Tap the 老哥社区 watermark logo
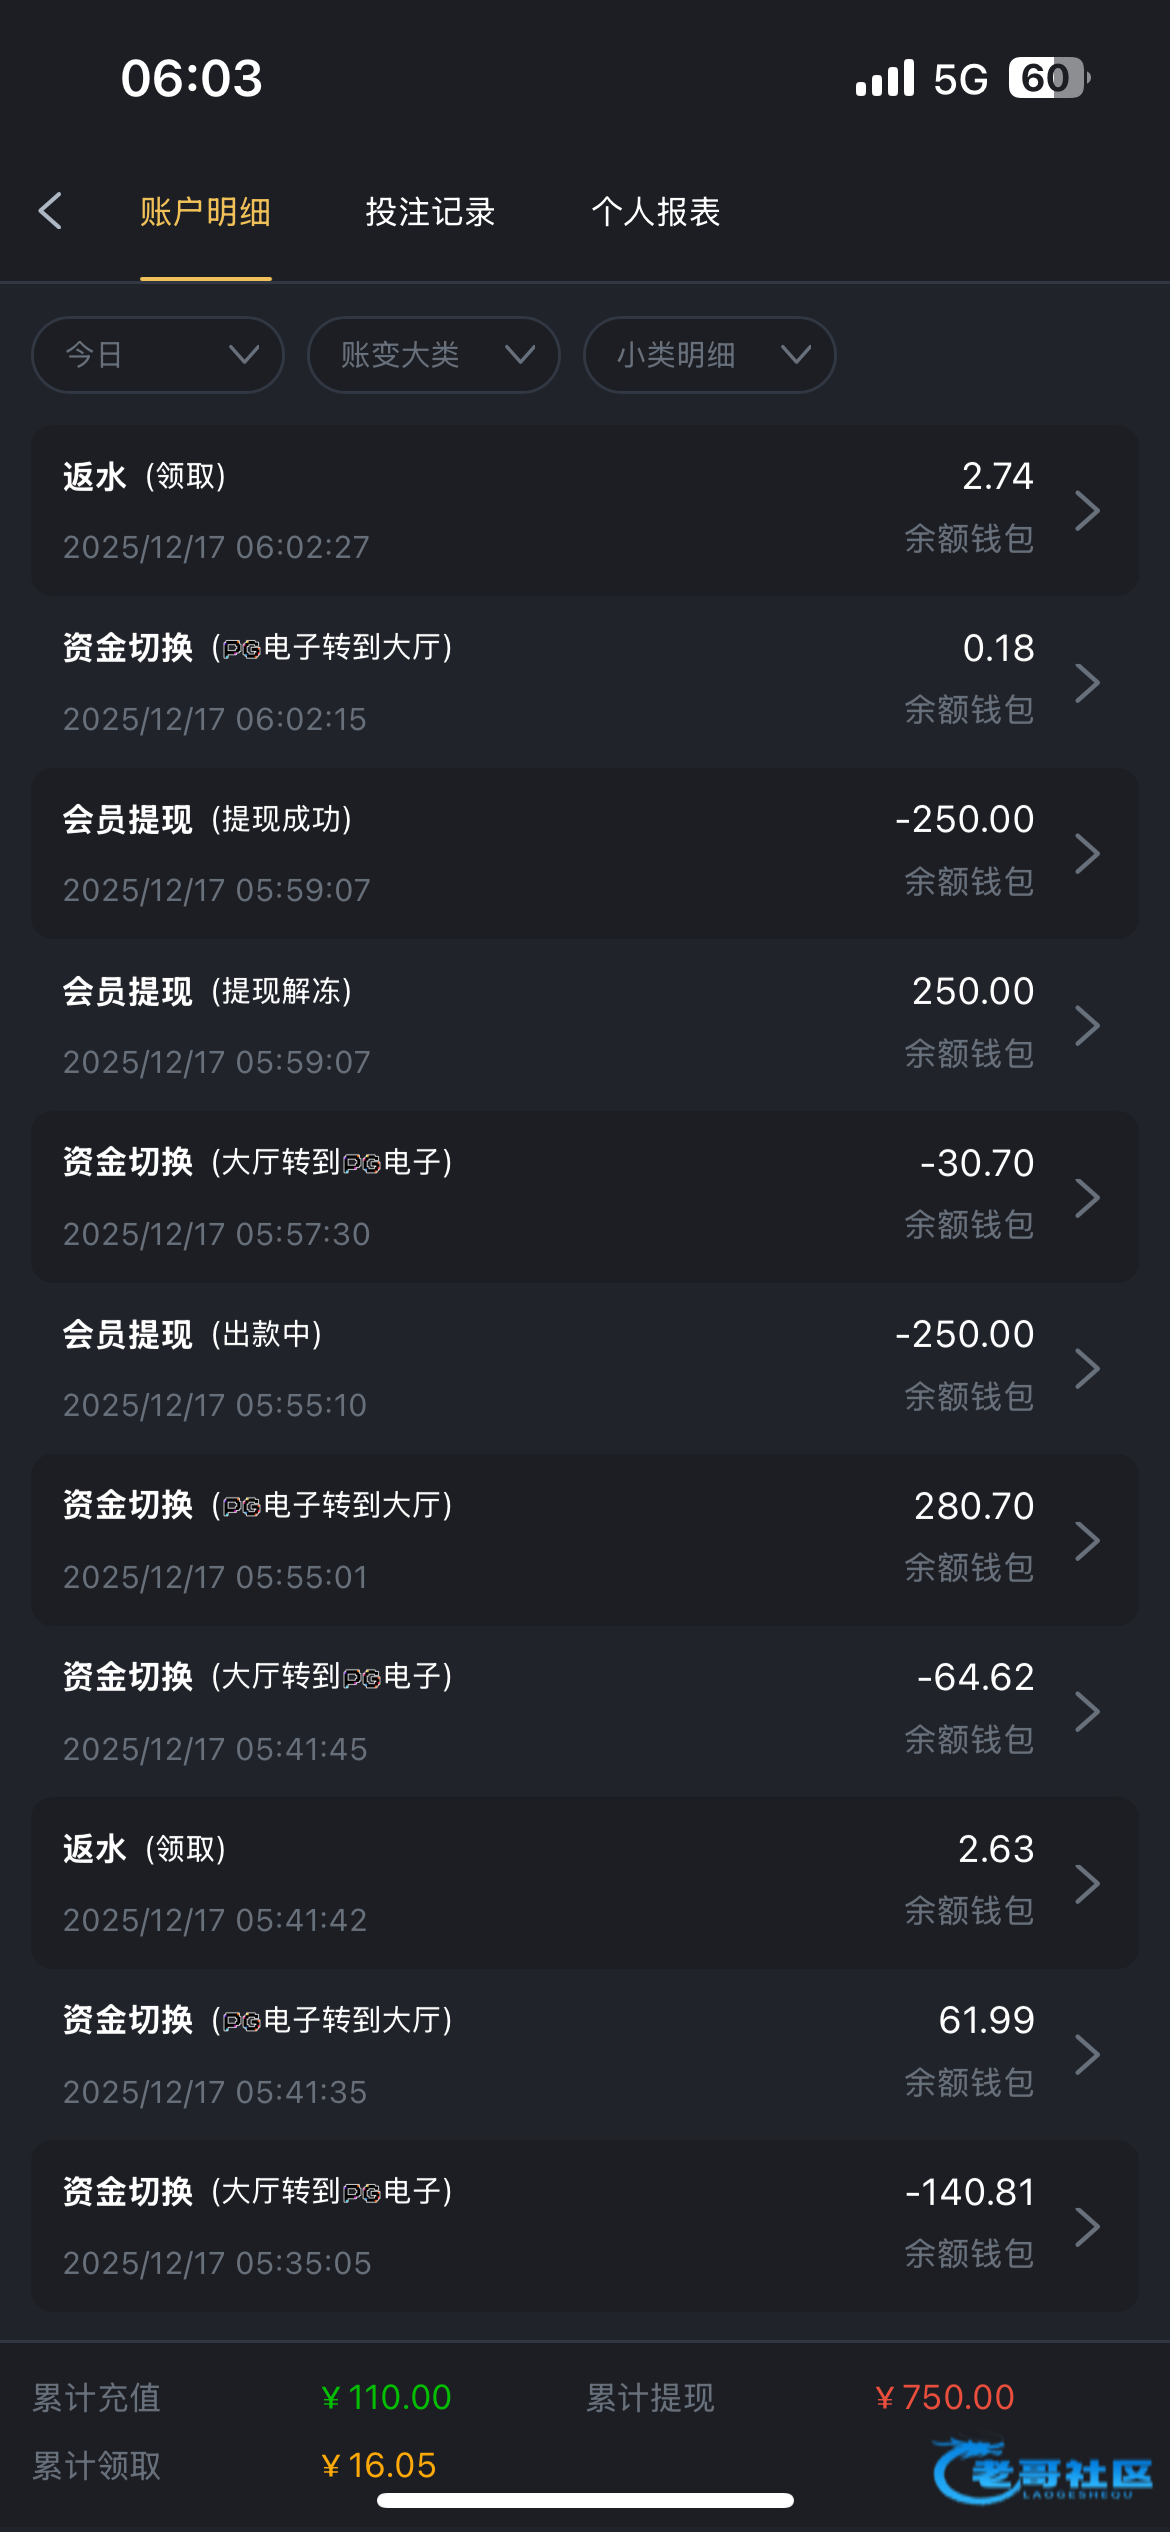 pyautogui.click(x=1042, y=2472)
